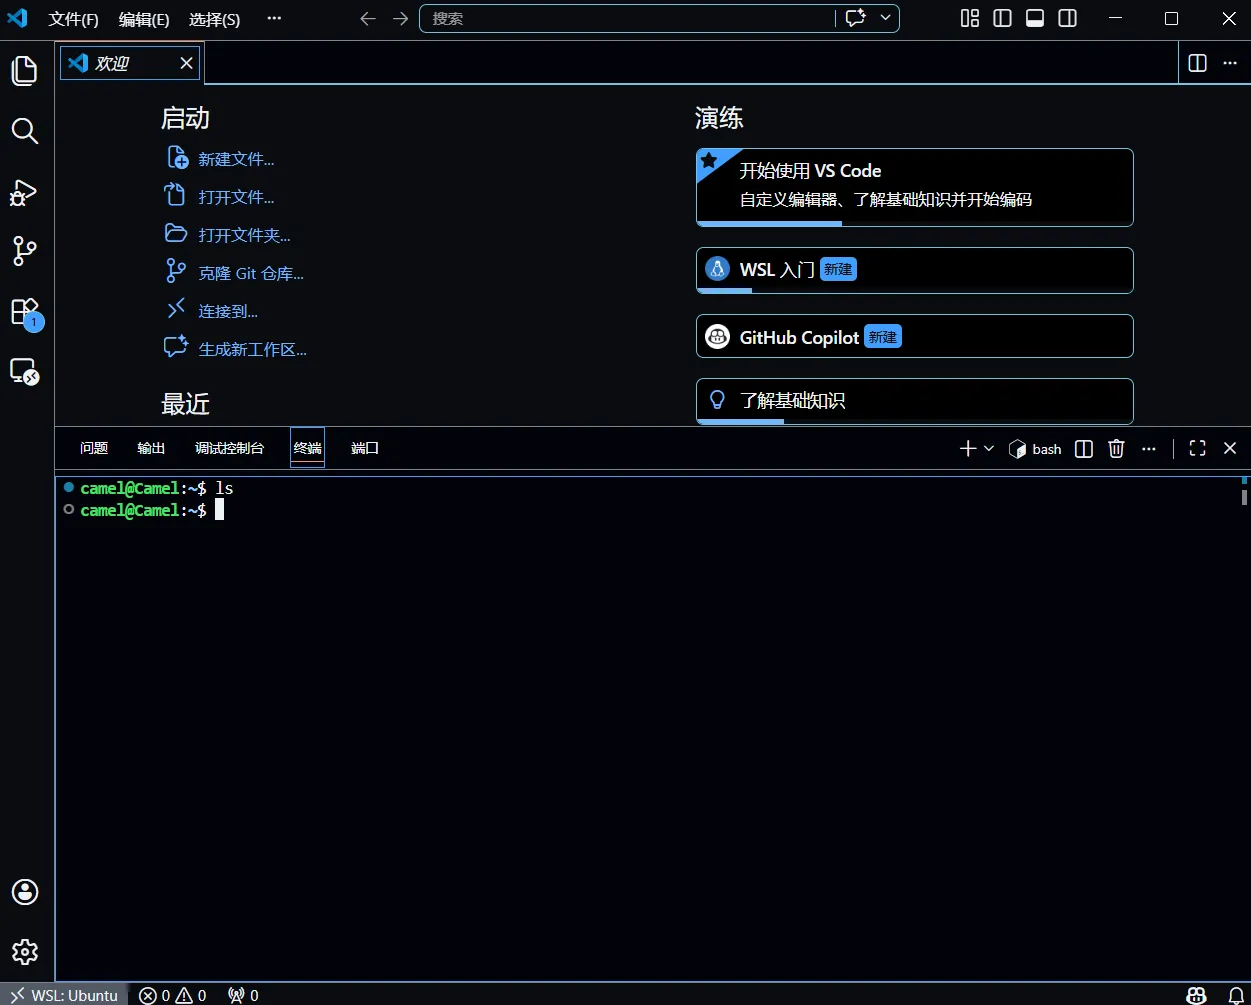Split the terminal

click(x=1084, y=449)
